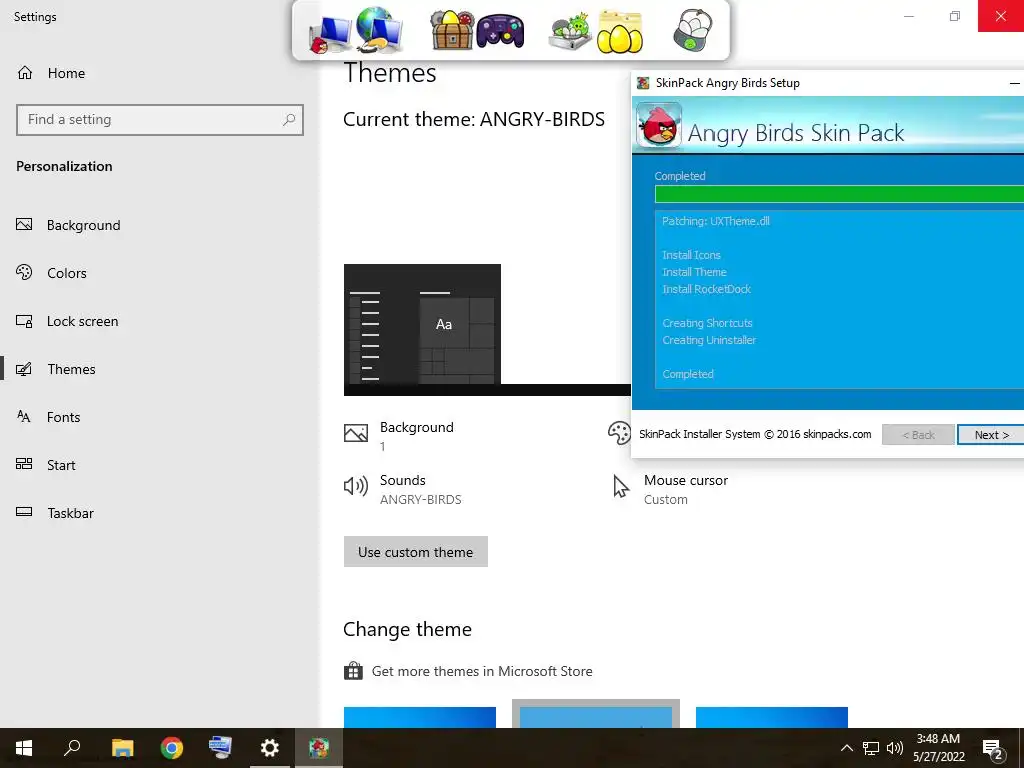Viewport: 1024px width, 768px height.
Task: Click the Home icon in Settings sidebar
Action: click(x=25, y=72)
